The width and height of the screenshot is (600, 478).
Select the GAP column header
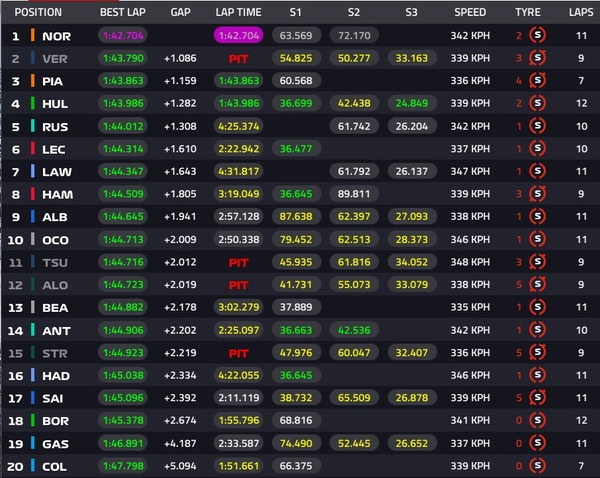point(180,13)
